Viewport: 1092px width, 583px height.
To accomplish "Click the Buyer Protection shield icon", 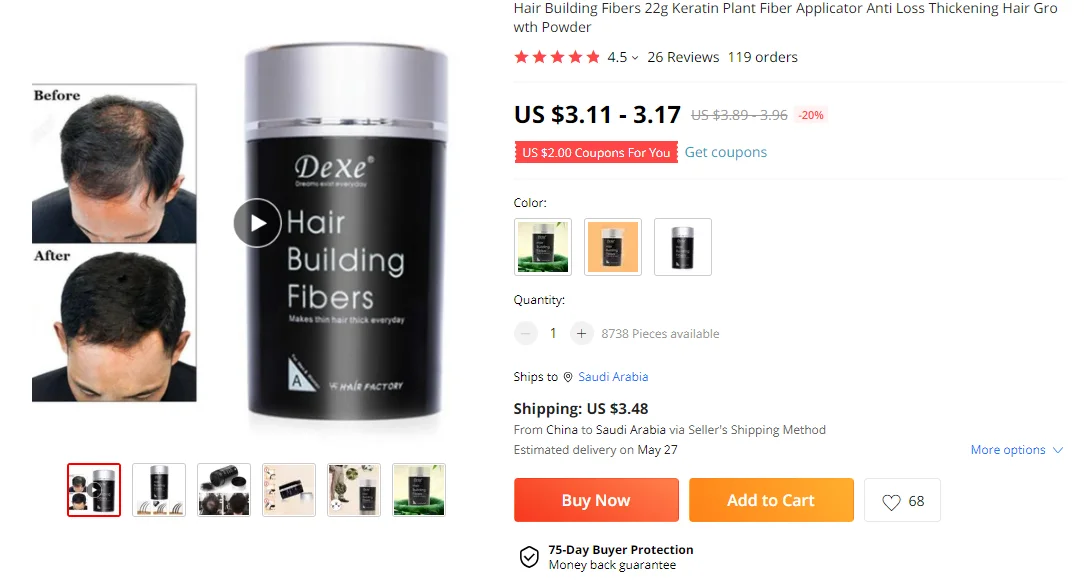I will tap(529, 557).
